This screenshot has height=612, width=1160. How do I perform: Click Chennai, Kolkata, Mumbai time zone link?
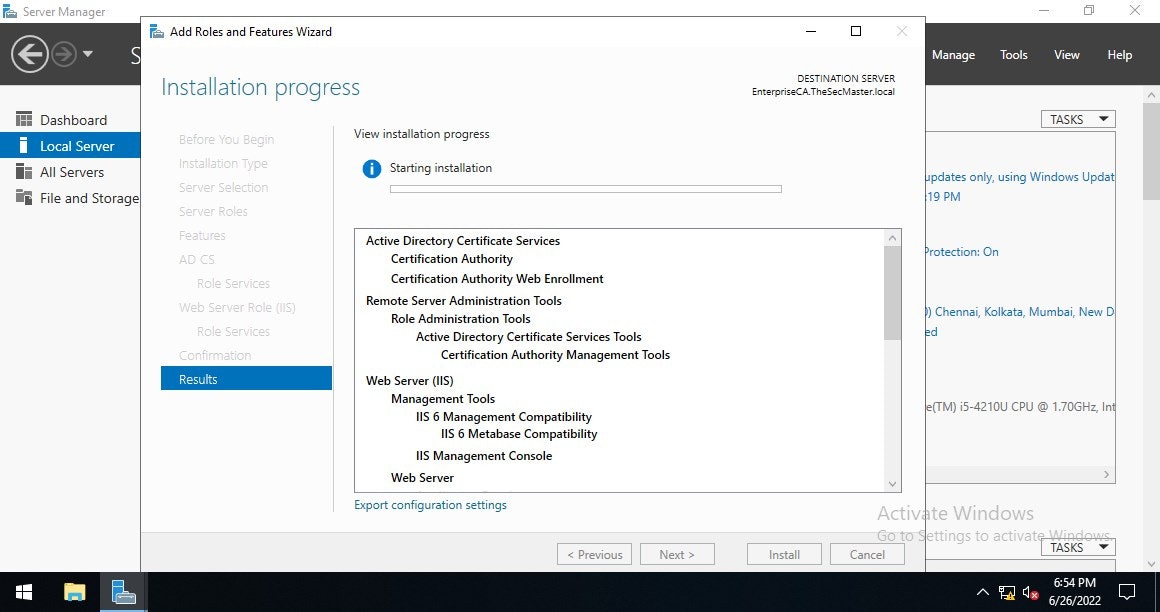(1019, 312)
